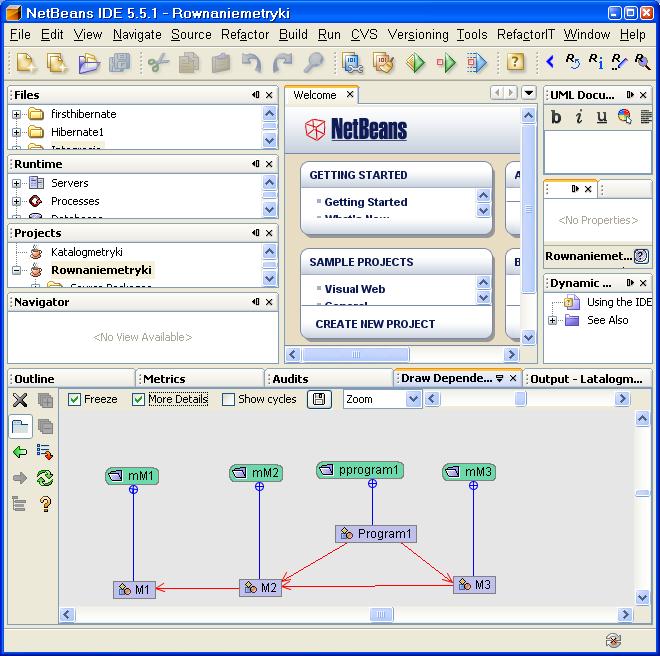660x656 pixels.
Task: Select the Program1 class node in graph
Action: click(x=376, y=534)
